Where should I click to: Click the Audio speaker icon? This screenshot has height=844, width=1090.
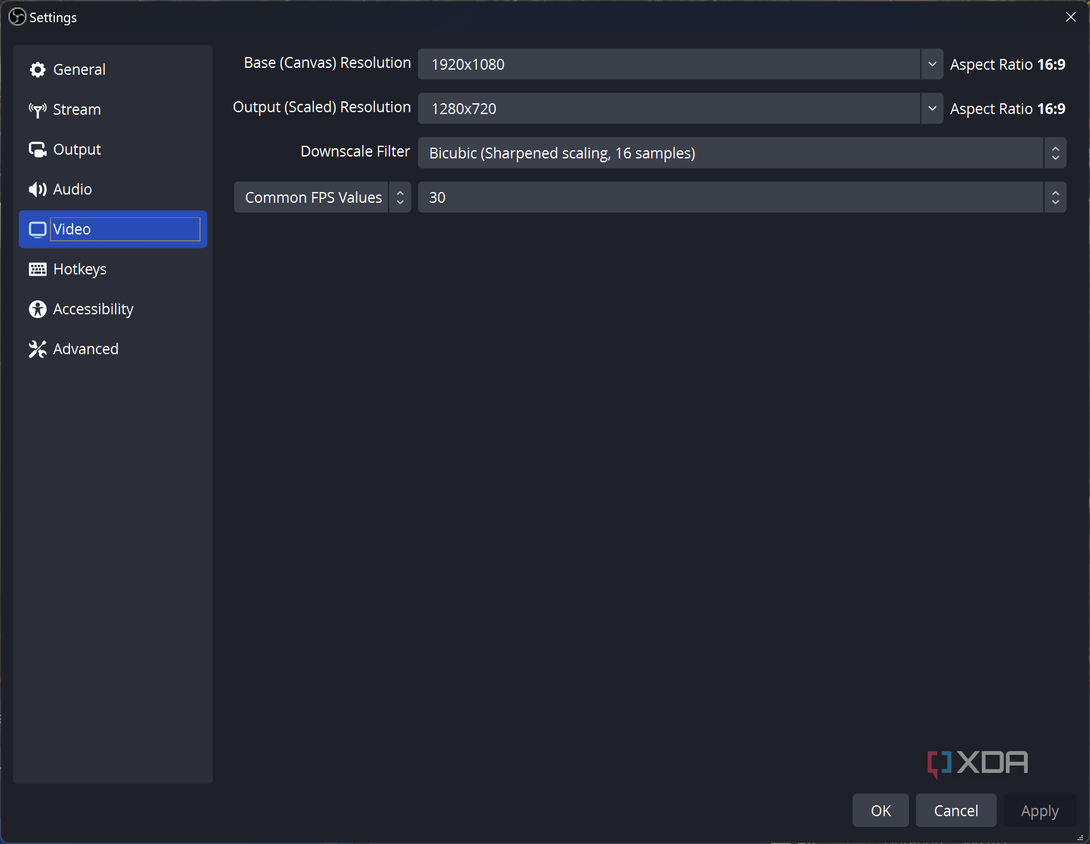(38, 189)
